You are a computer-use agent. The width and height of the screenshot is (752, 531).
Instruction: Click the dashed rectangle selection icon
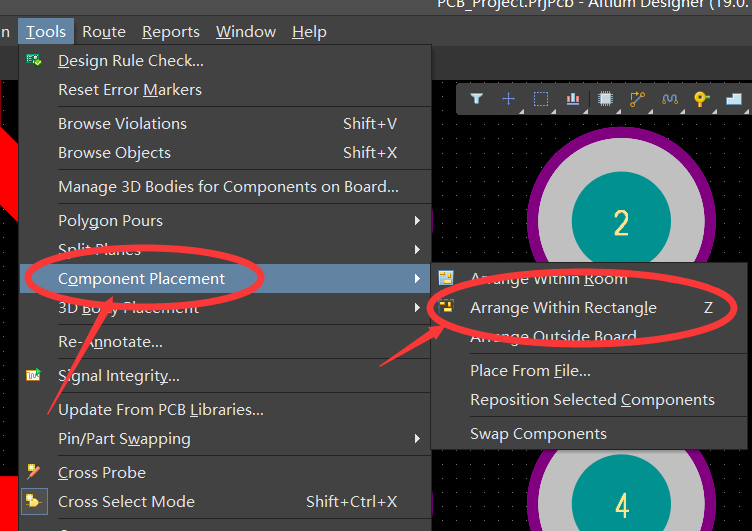point(541,99)
